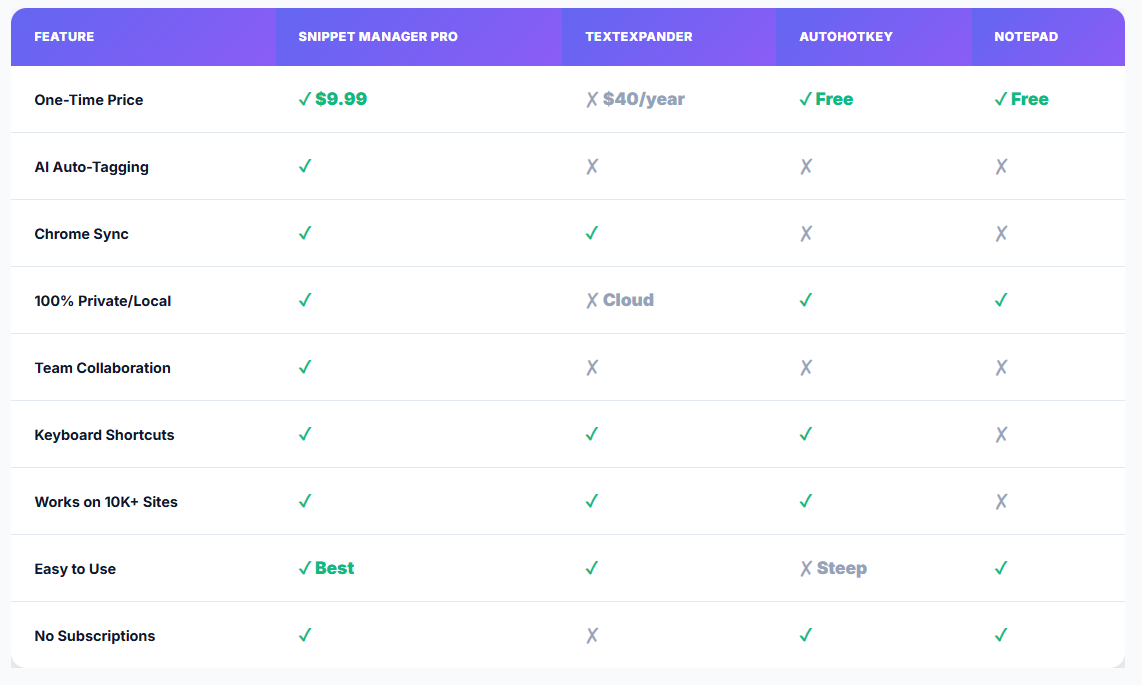Click the Snippet Manager Pro Team Collaboration checkmark

pos(305,367)
